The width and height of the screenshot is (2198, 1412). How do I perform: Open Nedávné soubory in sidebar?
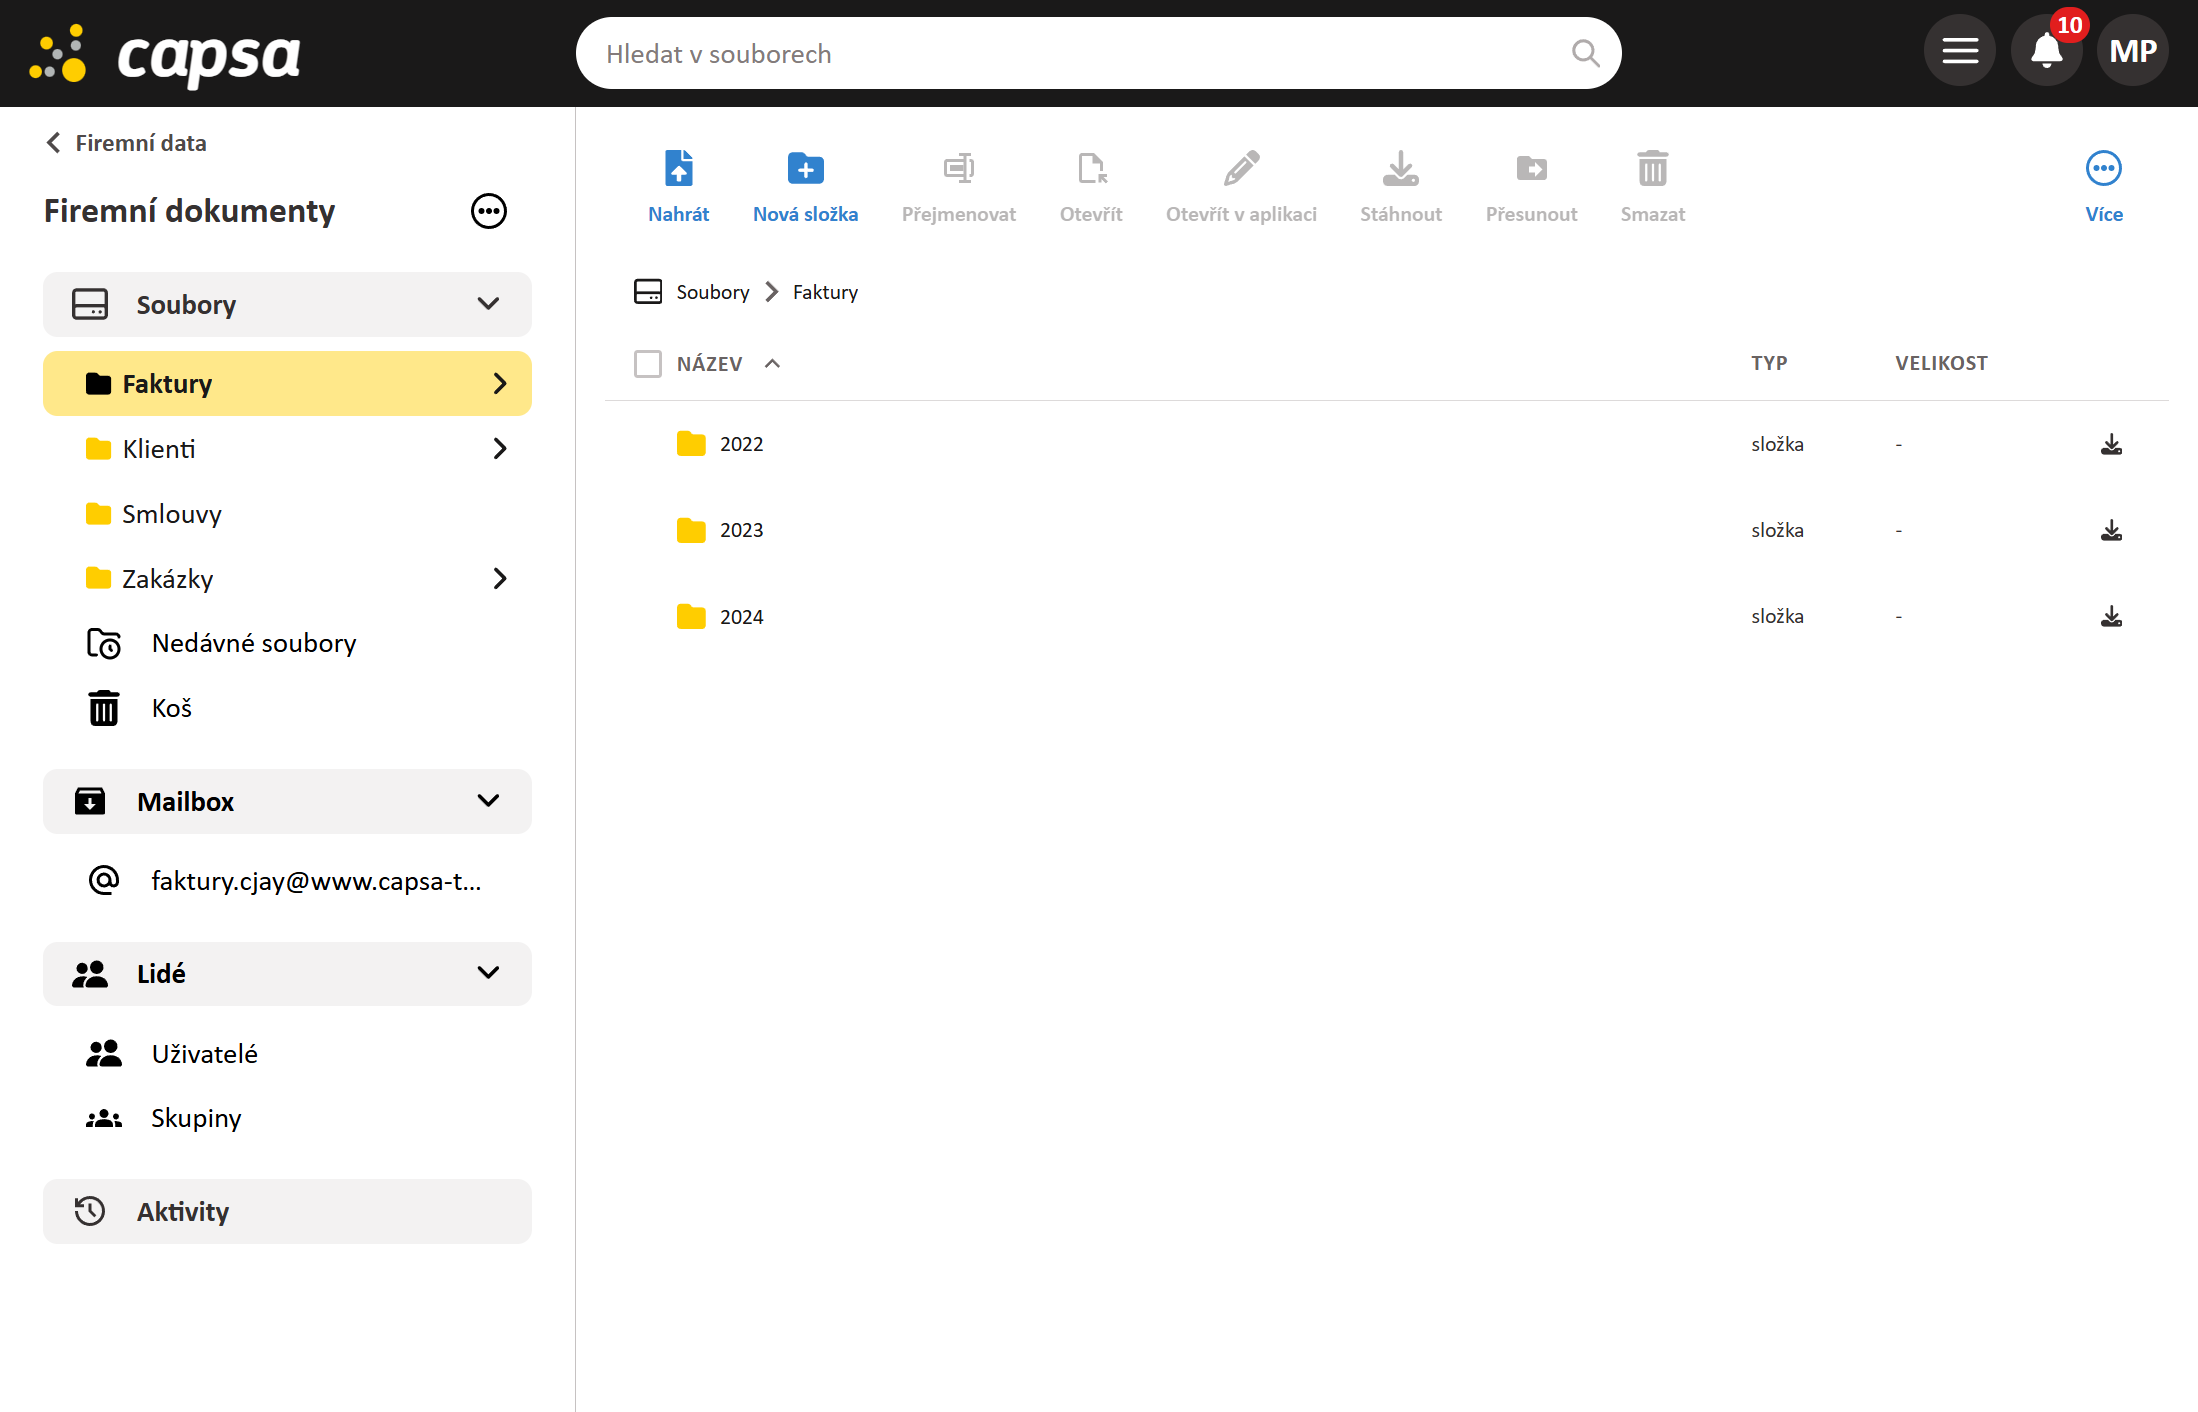click(x=253, y=643)
